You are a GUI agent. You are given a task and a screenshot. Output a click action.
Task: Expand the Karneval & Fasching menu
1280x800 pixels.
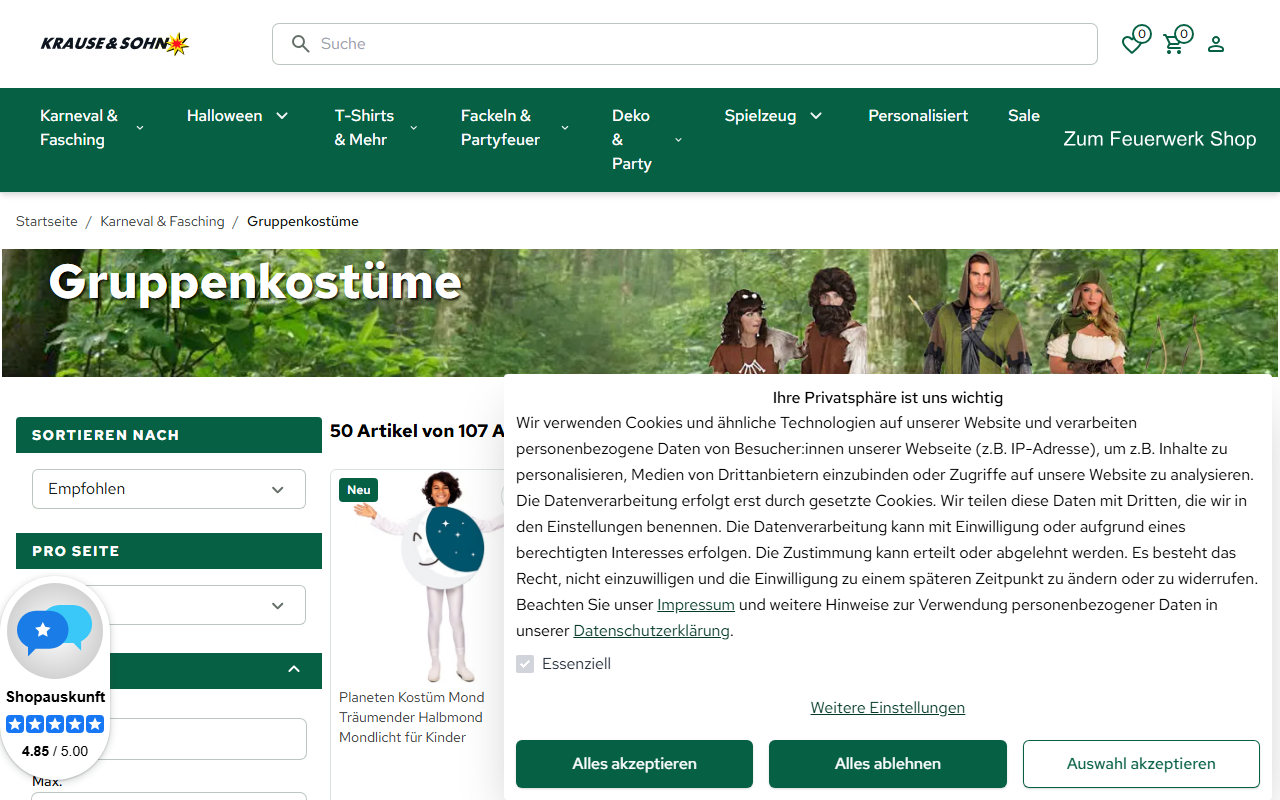(92, 128)
